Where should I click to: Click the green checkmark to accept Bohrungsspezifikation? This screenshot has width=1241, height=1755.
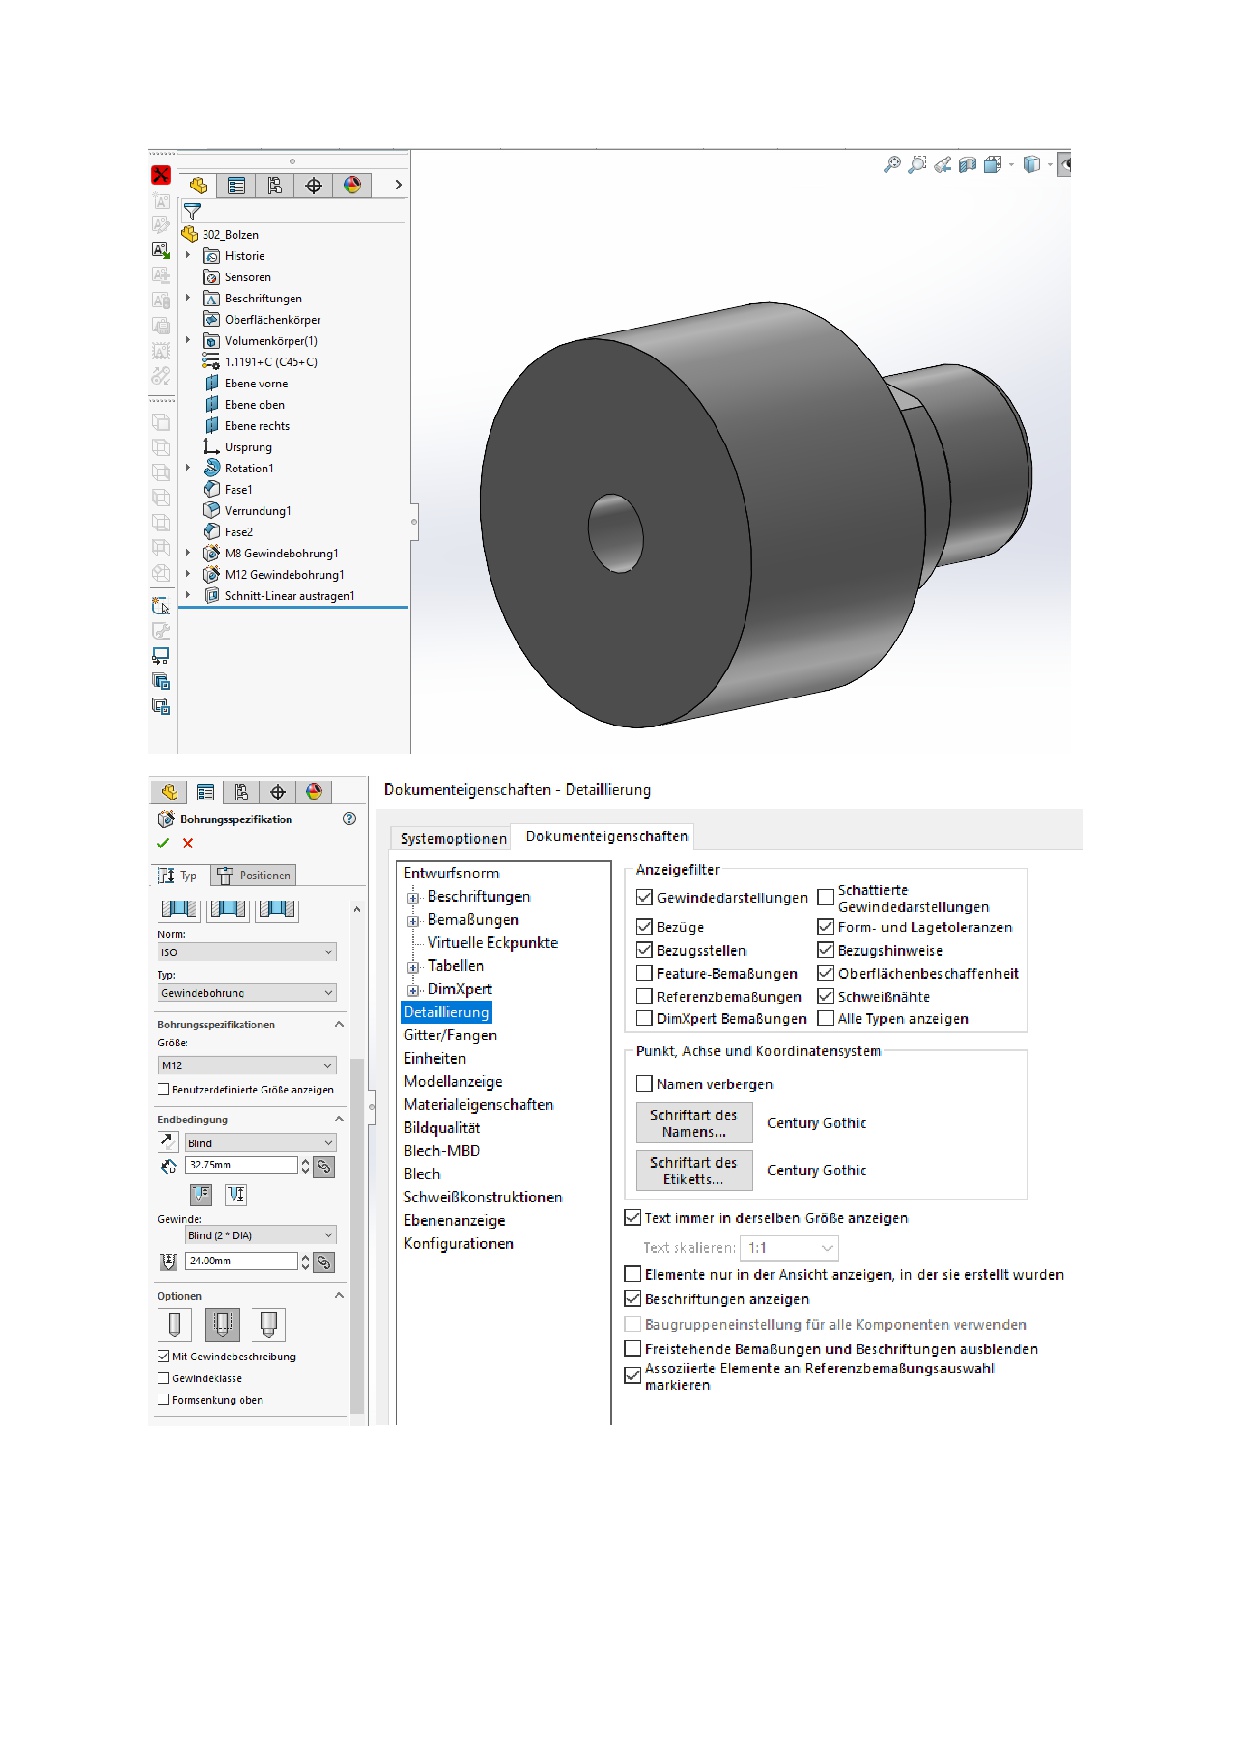(x=163, y=843)
